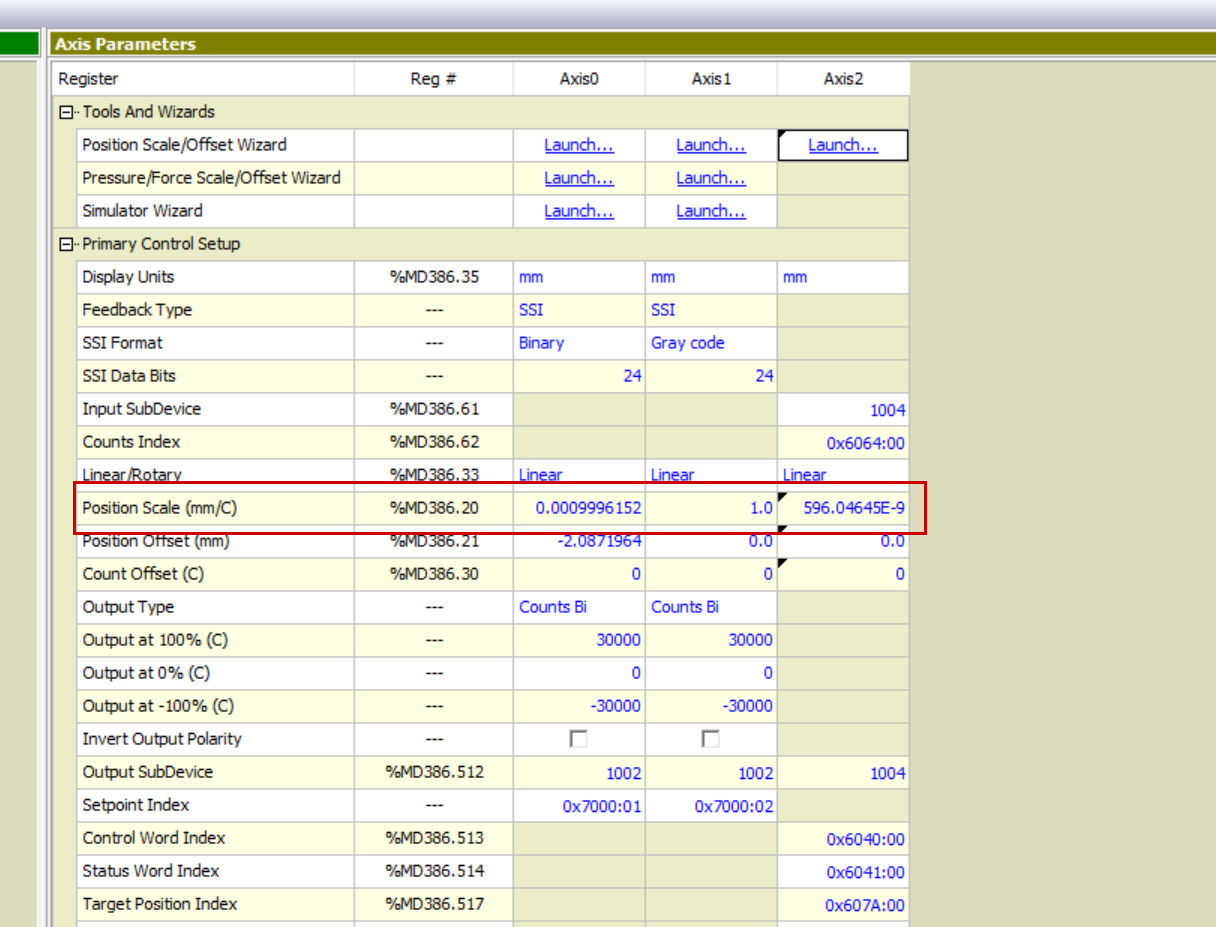Open Display Units dropdown for Axis2
The height and width of the screenshot is (927, 1216).
pyautogui.click(x=843, y=277)
